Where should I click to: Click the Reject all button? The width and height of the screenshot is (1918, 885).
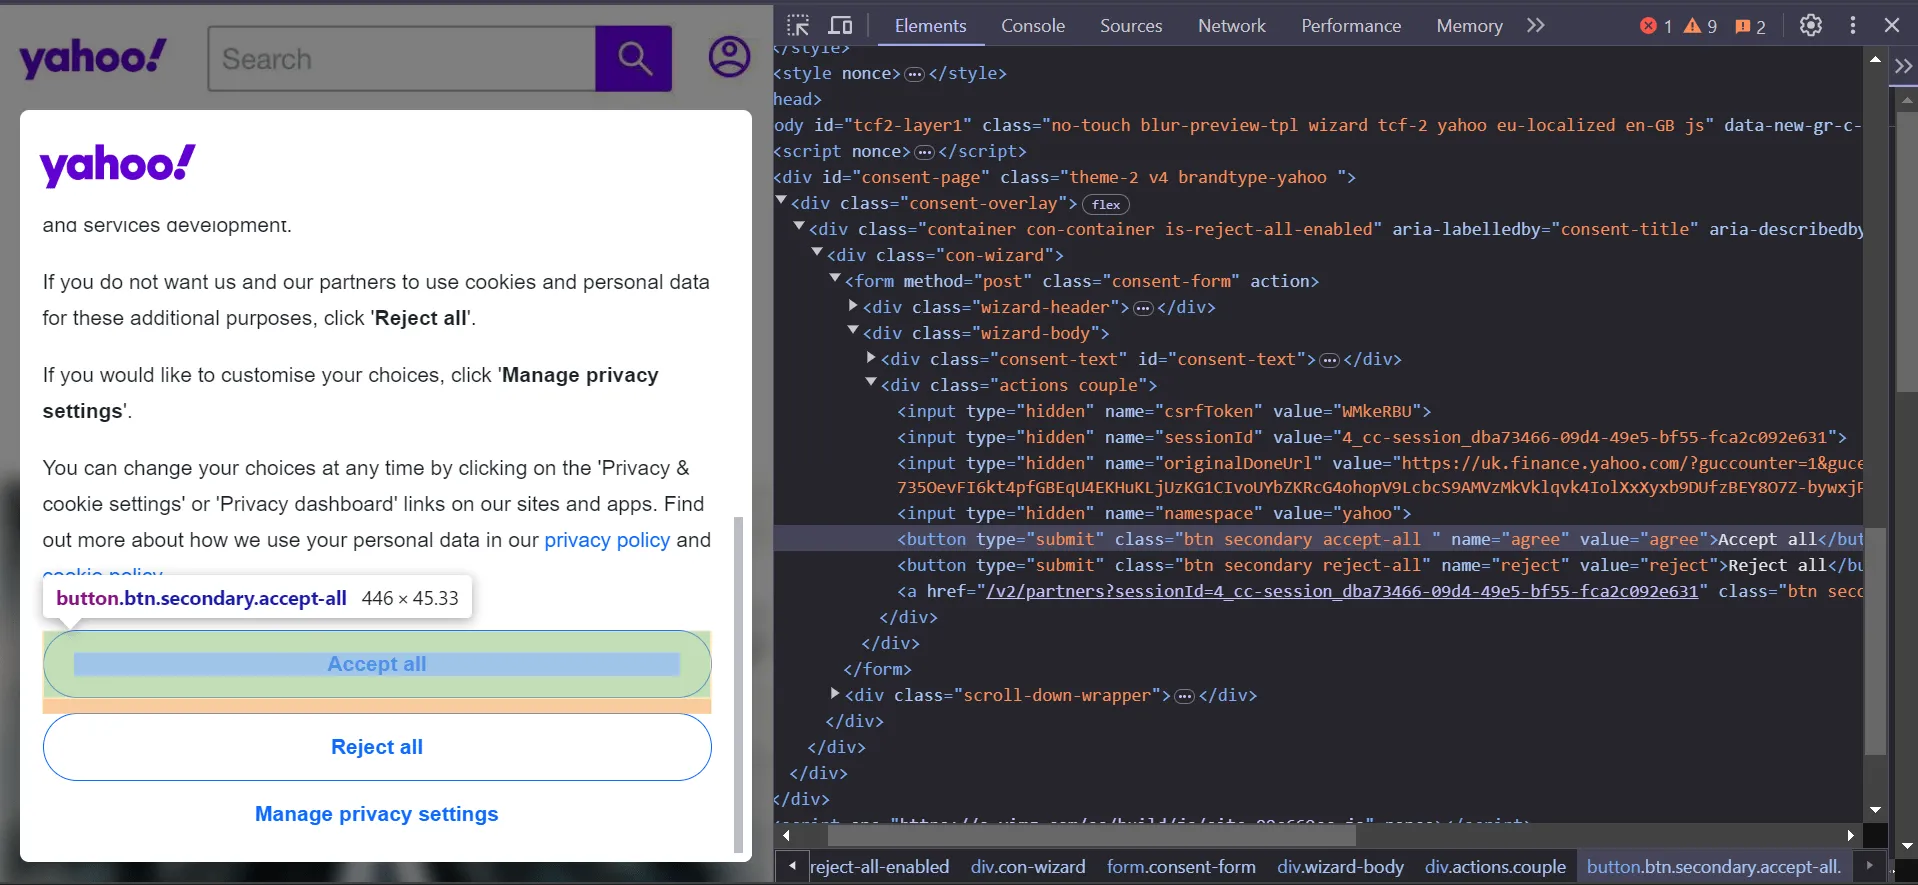click(x=377, y=747)
